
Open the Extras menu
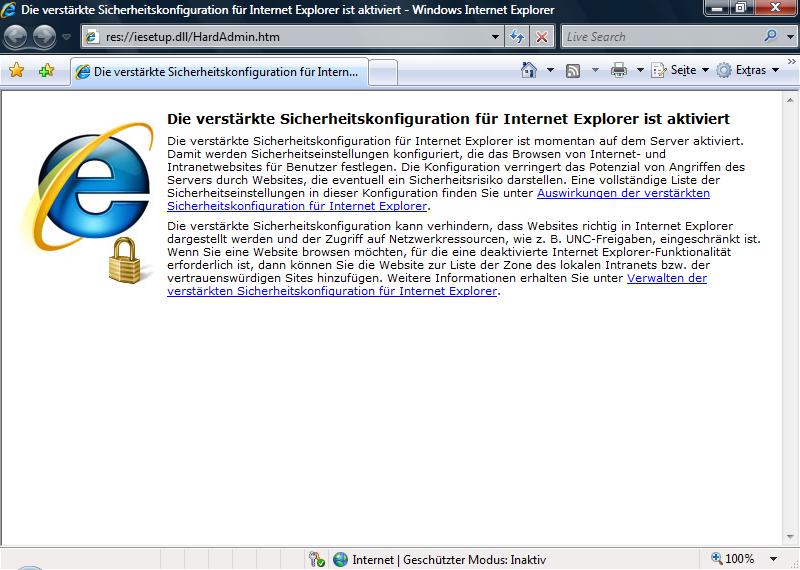747,70
